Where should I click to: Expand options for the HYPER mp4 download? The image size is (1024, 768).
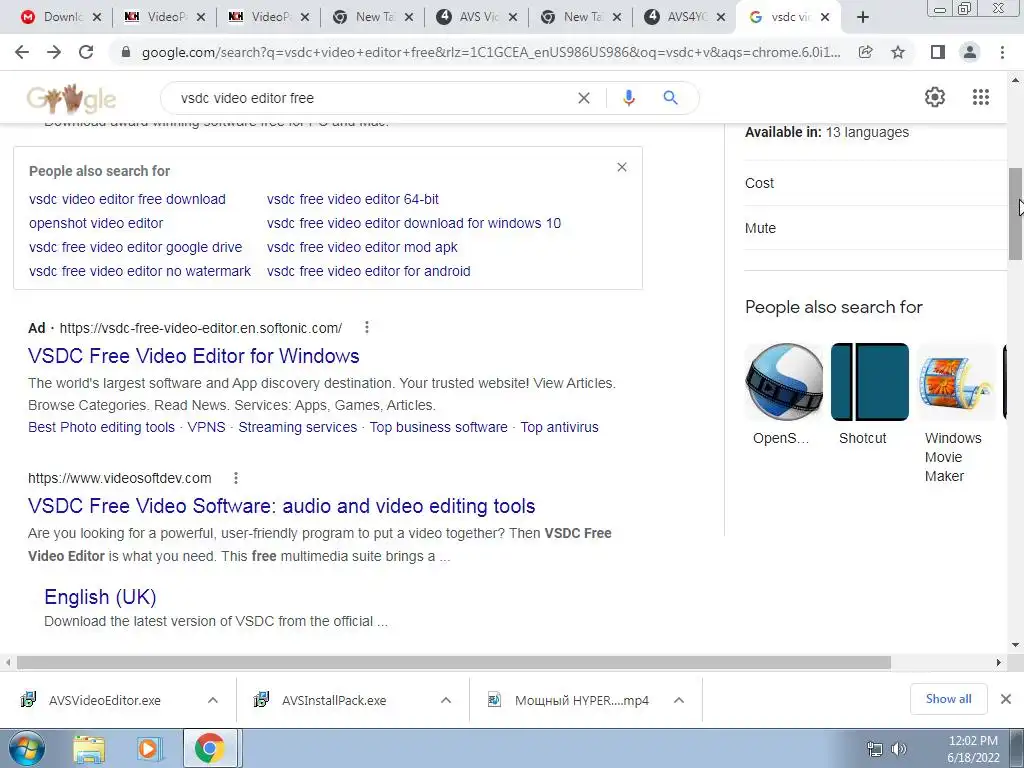(679, 700)
